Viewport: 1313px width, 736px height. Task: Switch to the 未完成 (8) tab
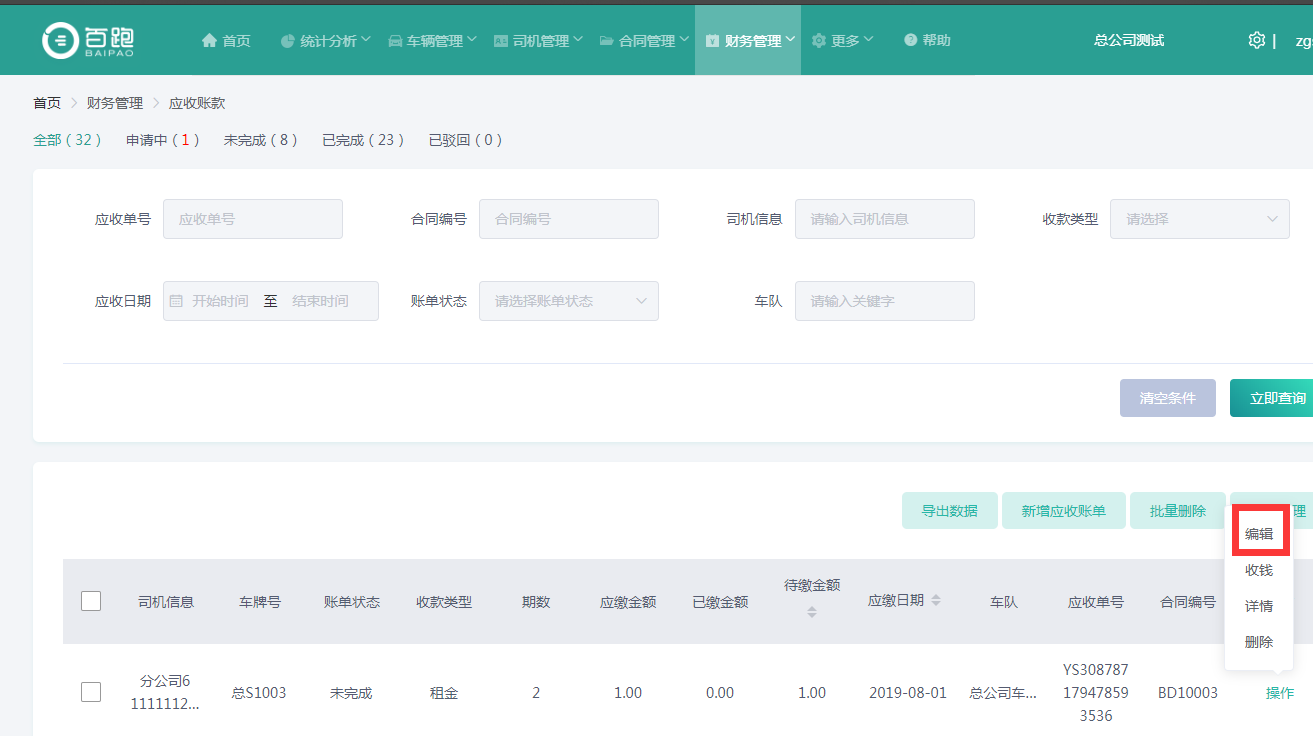tap(260, 140)
